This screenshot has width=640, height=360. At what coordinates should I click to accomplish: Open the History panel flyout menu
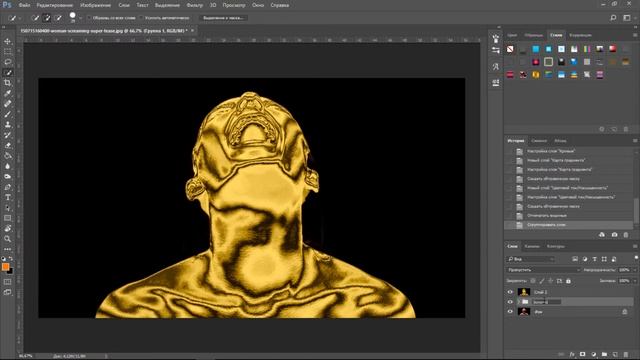pos(635,140)
